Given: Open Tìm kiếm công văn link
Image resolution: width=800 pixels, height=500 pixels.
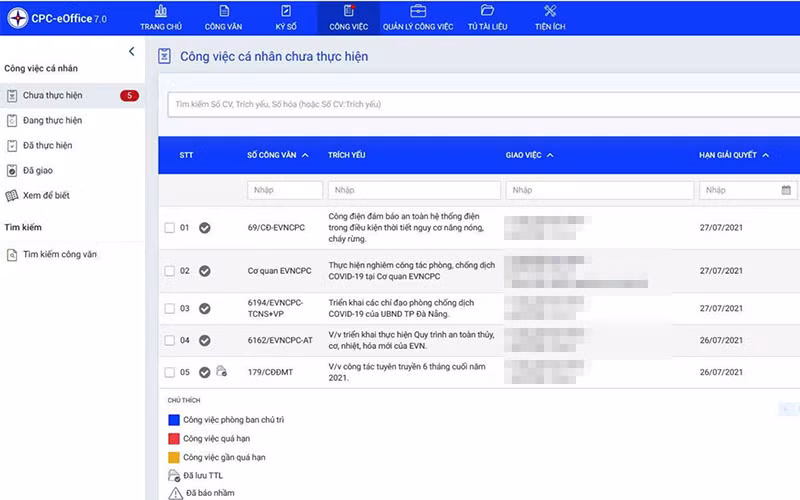Looking at the screenshot, I should pyautogui.click(x=59, y=254).
